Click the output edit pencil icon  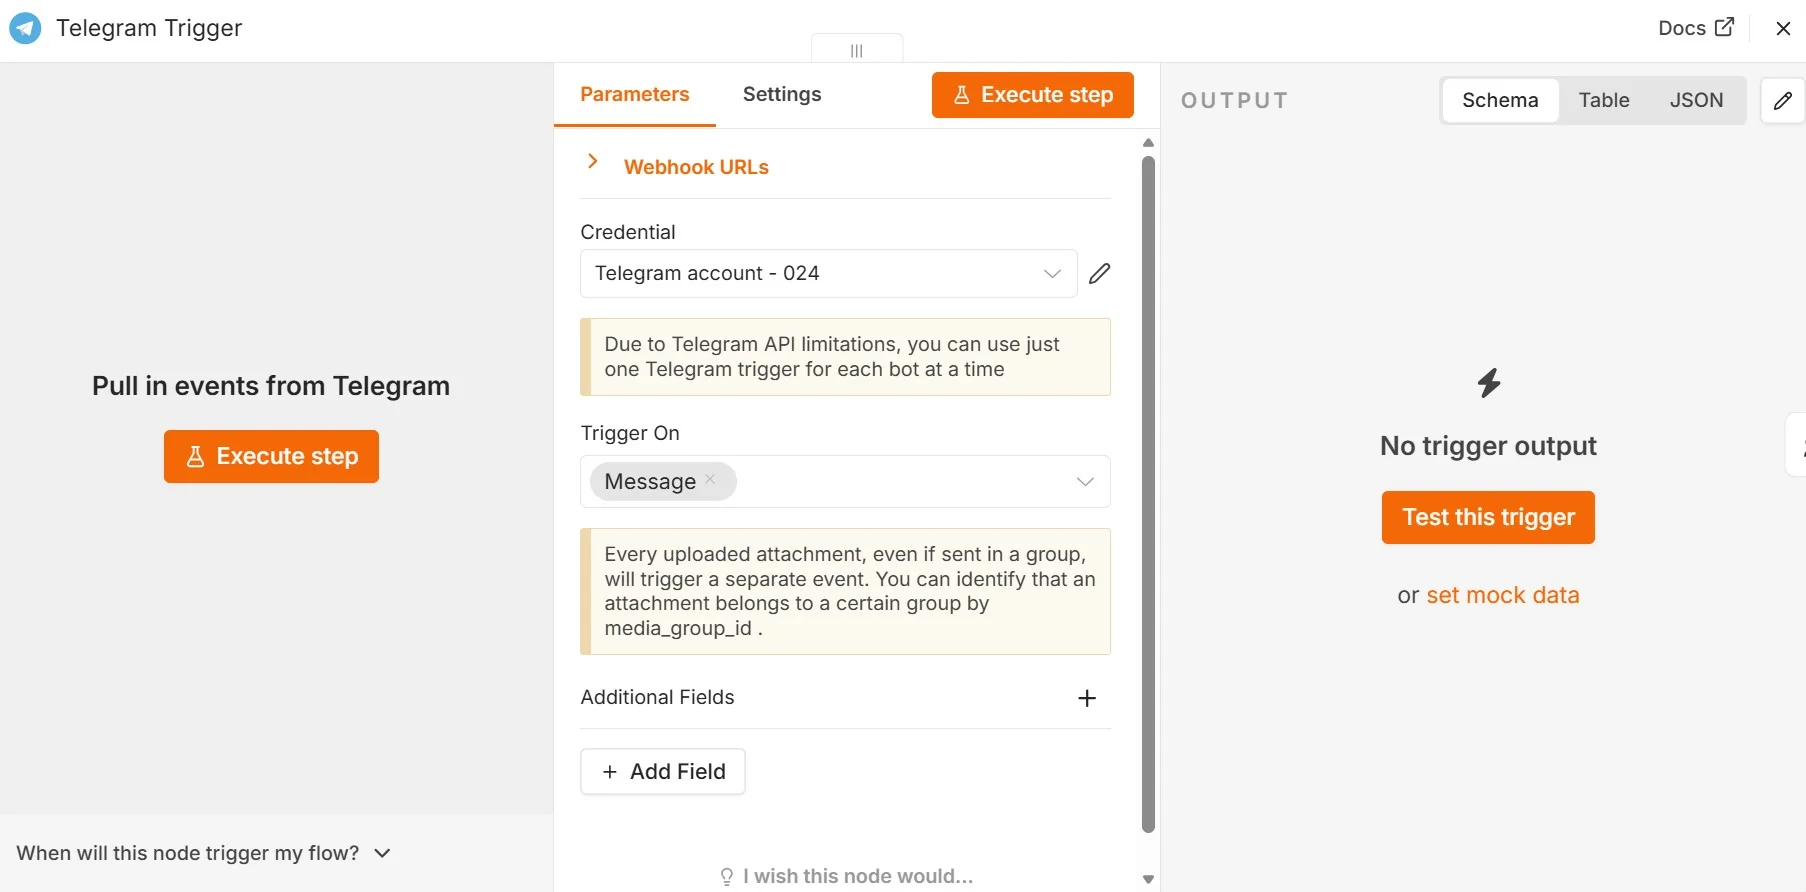pos(1782,100)
